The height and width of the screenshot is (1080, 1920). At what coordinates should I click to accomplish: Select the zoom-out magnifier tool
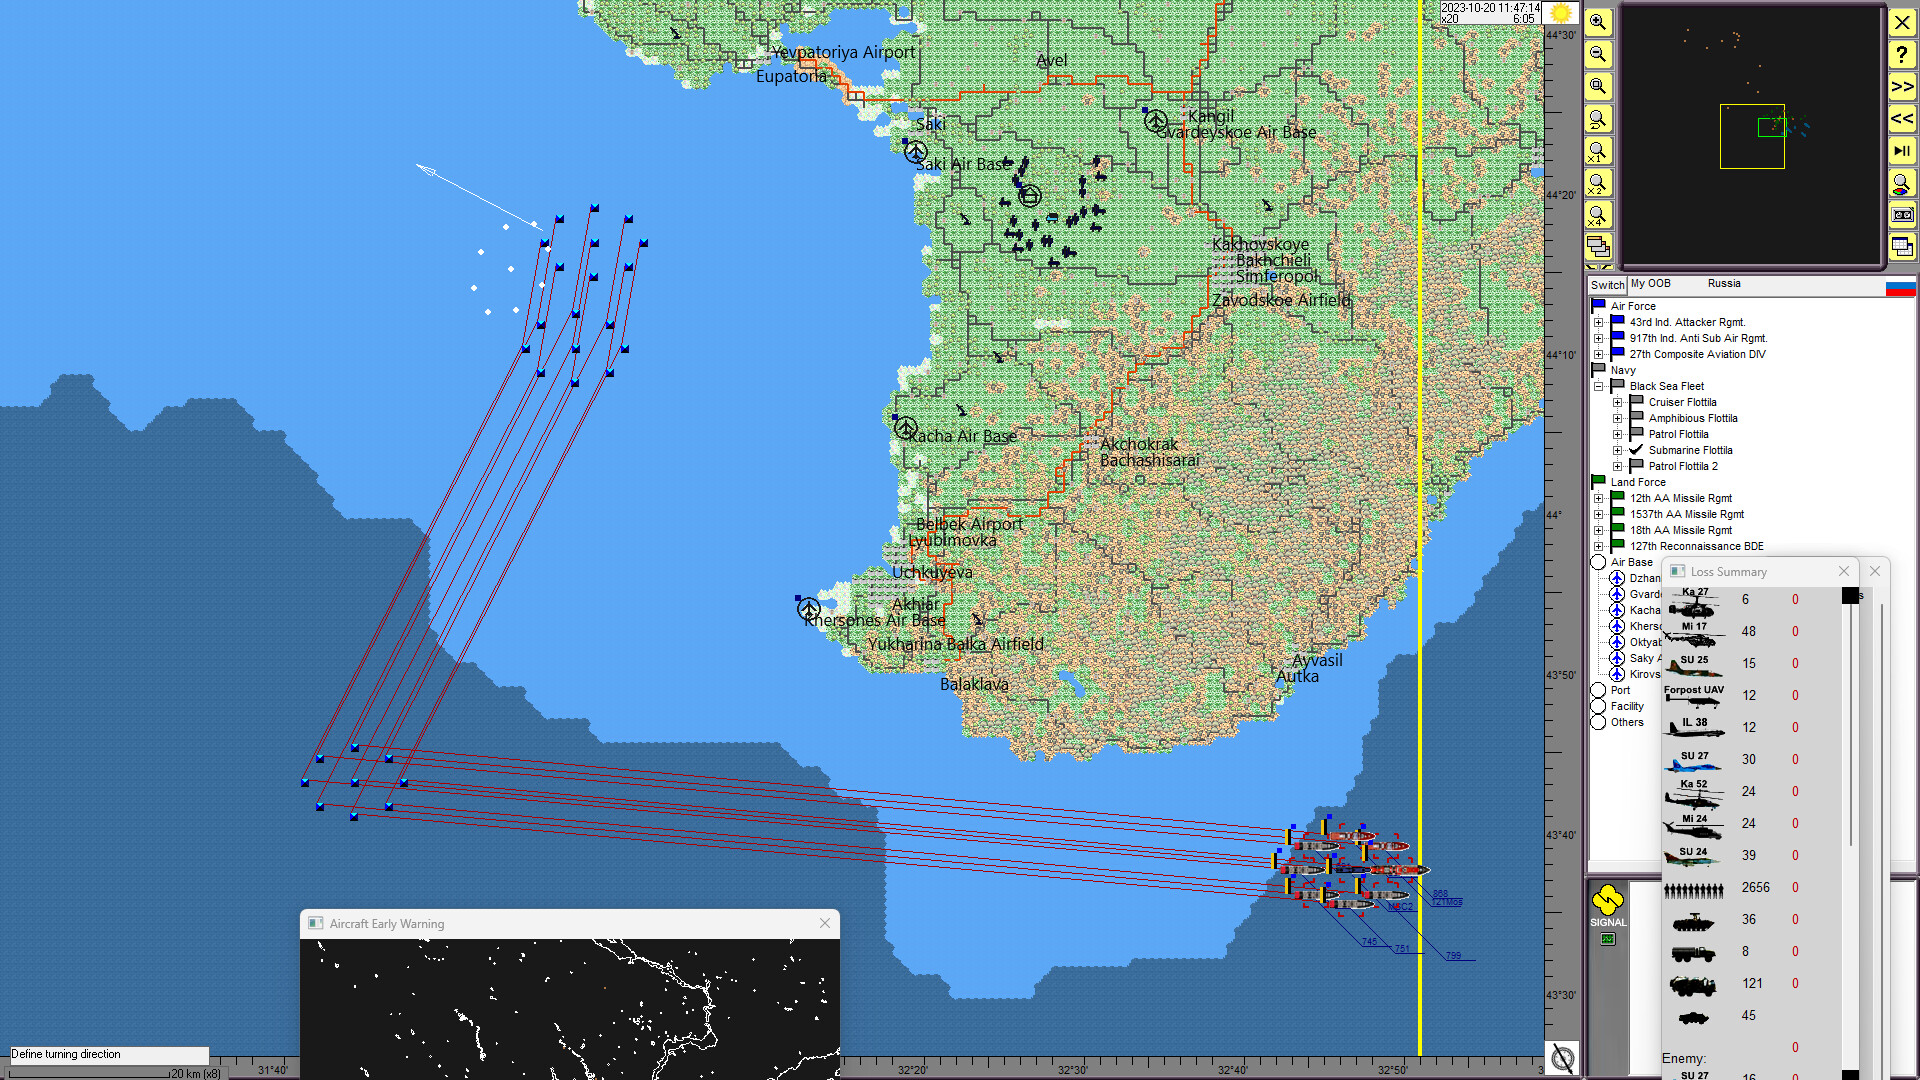click(1598, 54)
